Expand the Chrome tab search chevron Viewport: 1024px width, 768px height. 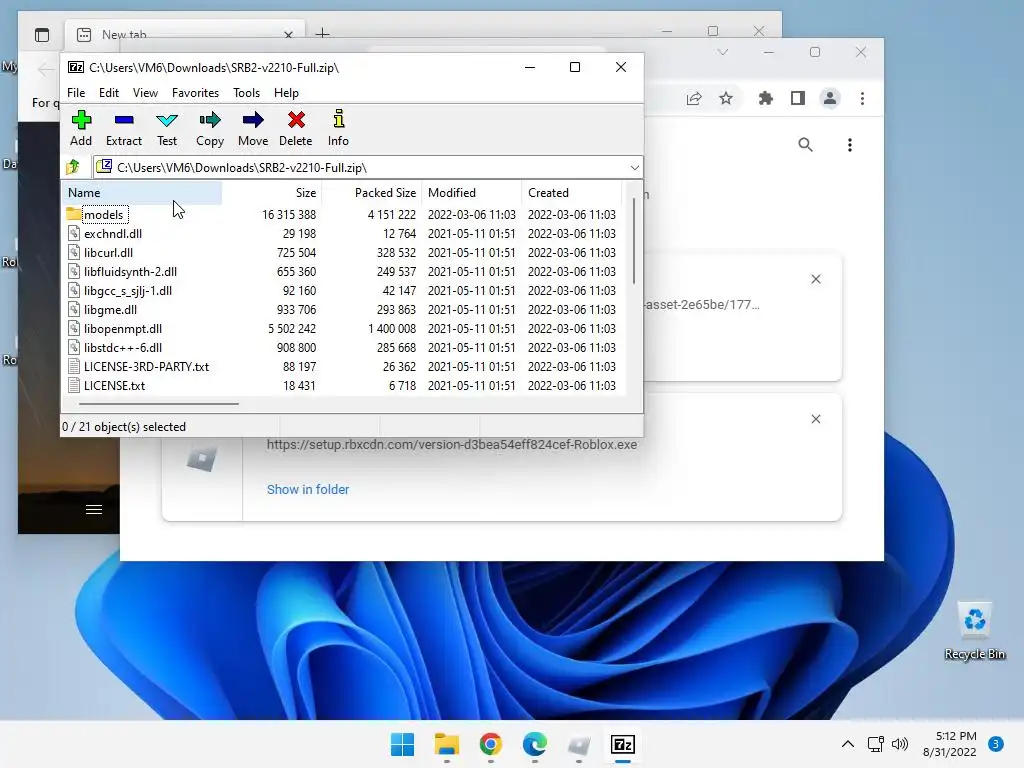click(x=722, y=52)
